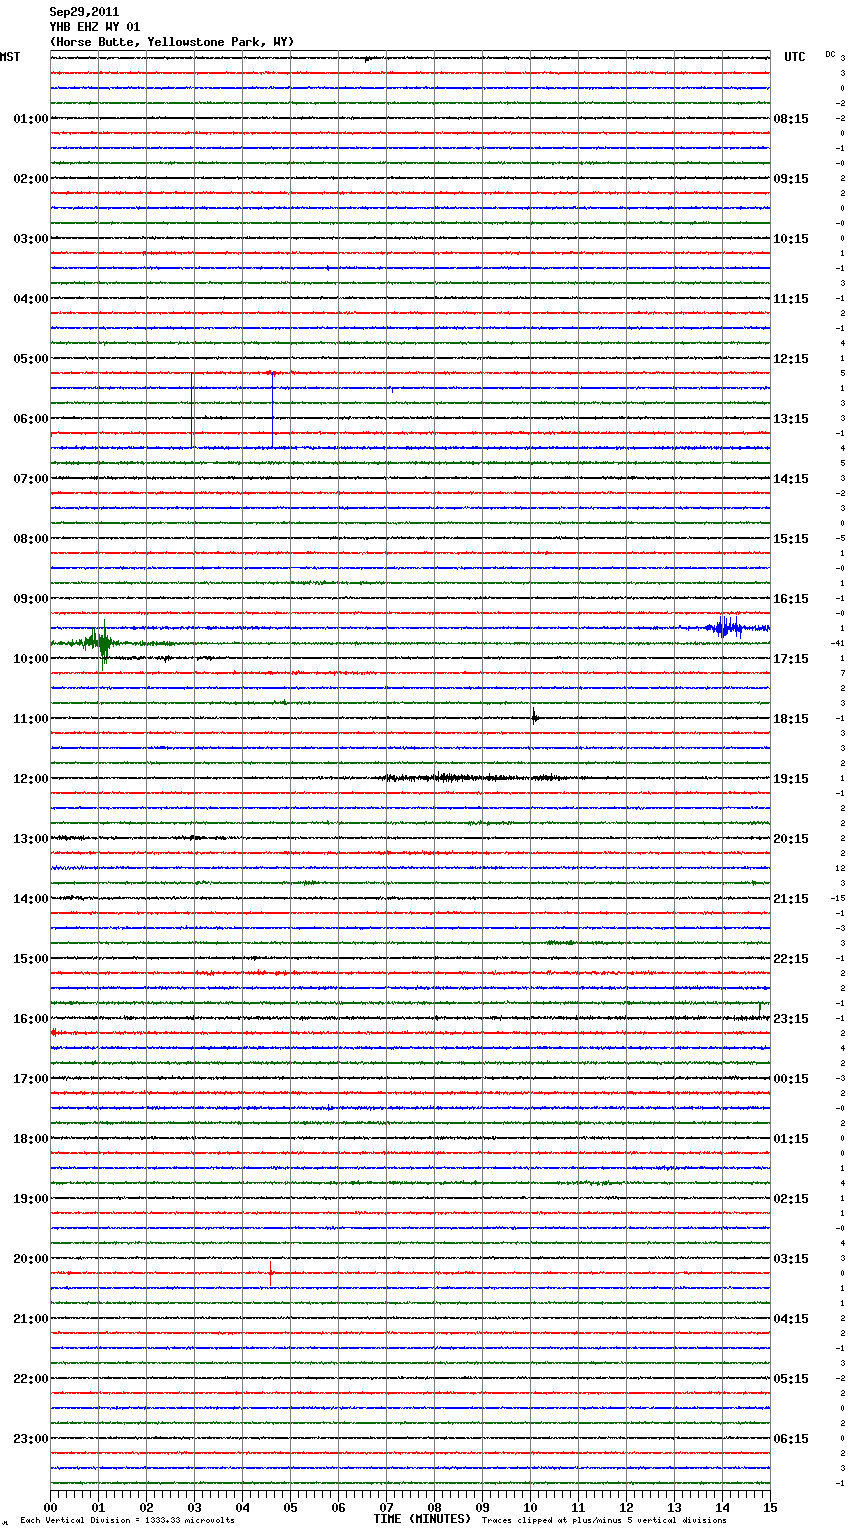Click the "-41" DC offset value
This screenshot has height=1534, width=850.
click(x=838, y=643)
